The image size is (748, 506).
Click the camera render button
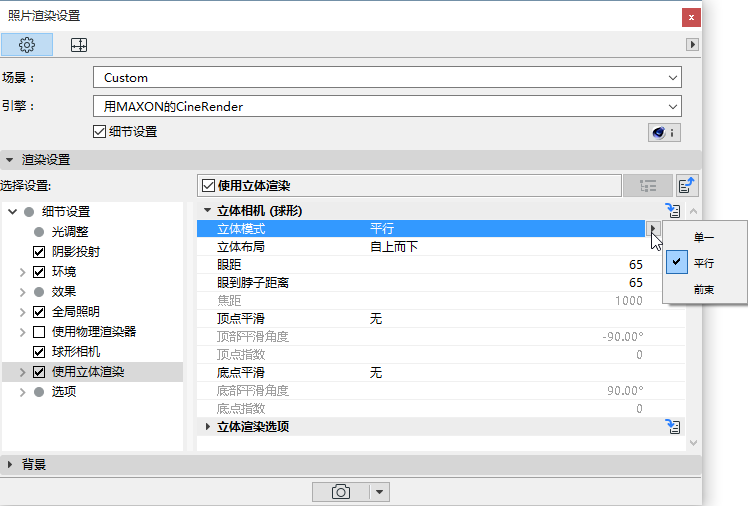pos(341,492)
